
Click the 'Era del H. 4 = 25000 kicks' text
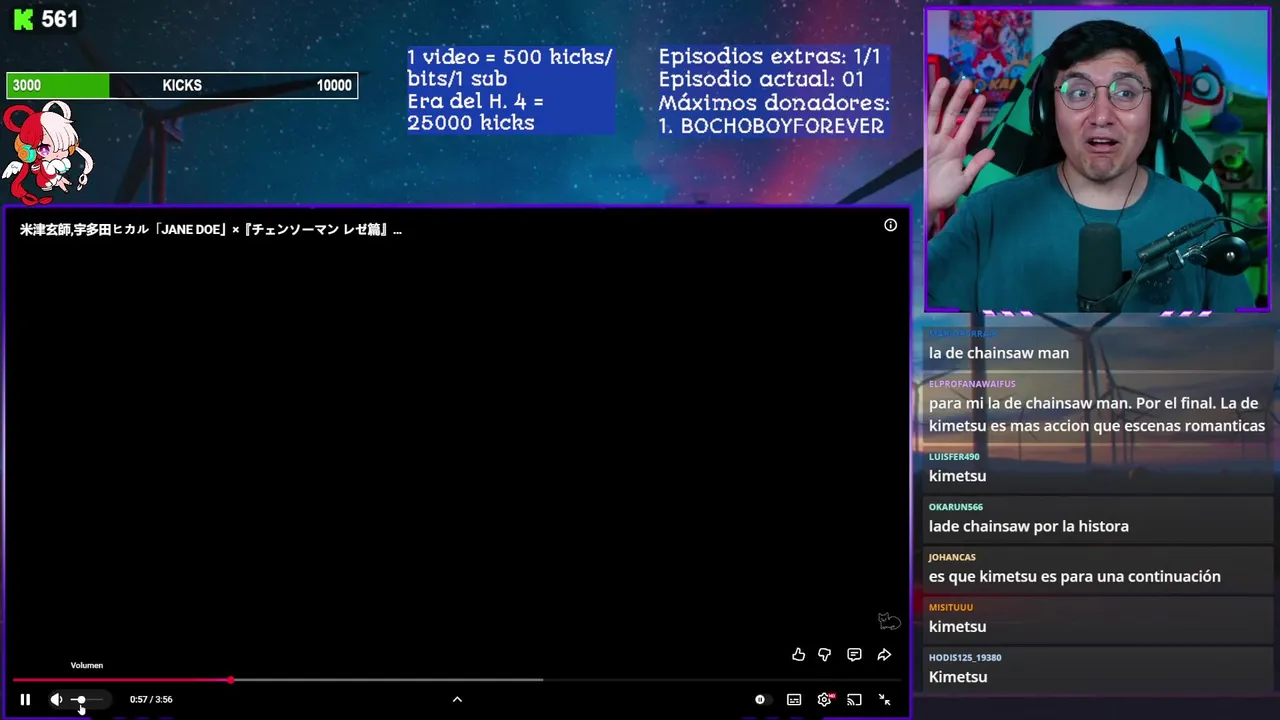click(476, 112)
